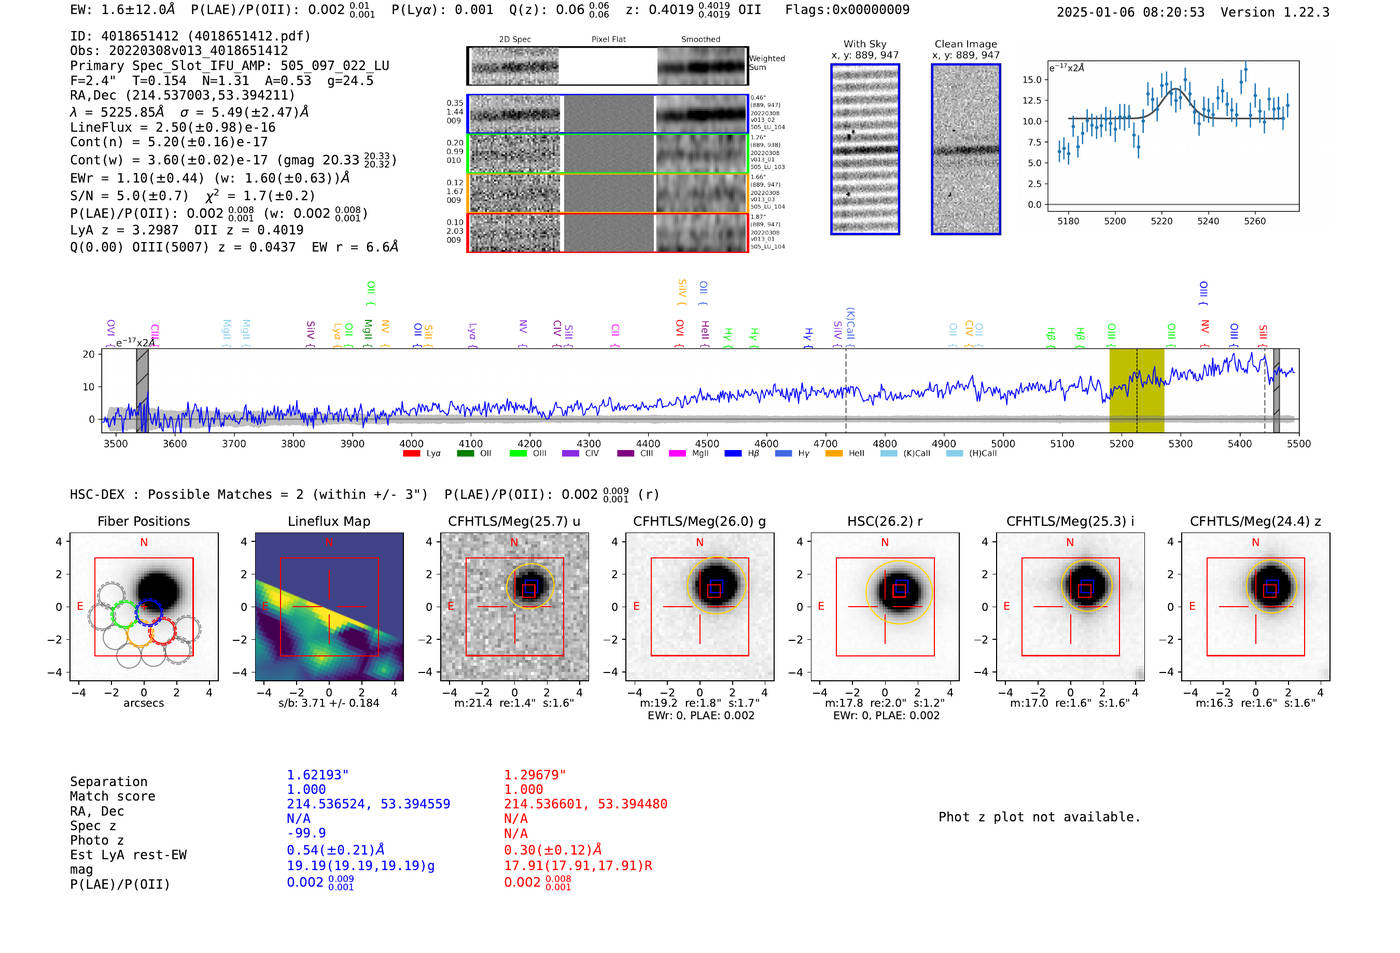Click the blue Spec z value -99.9
This screenshot has width=1400, height=953.
pyautogui.click(x=307, y=833)
